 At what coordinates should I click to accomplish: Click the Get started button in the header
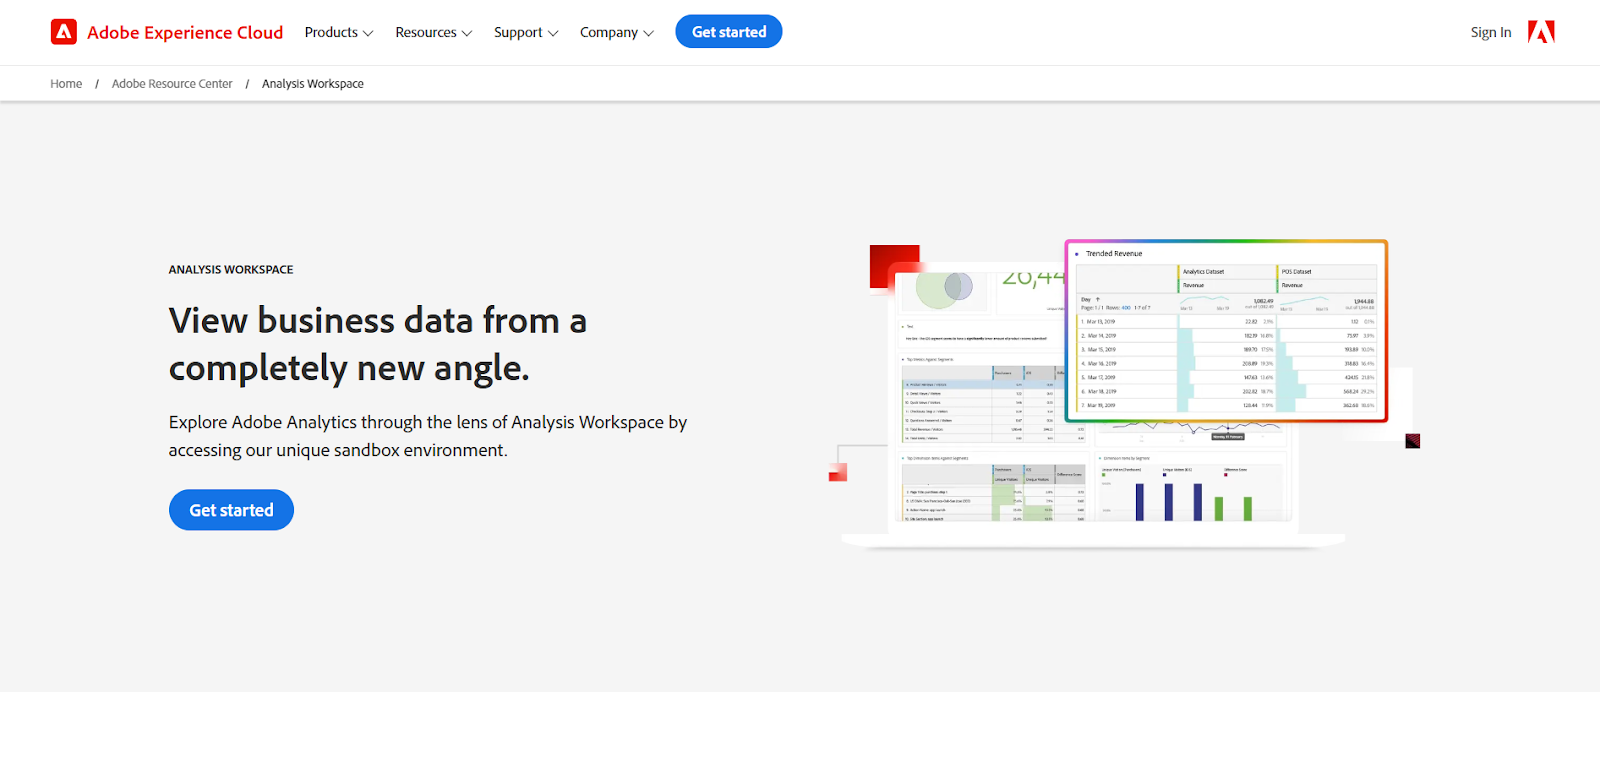729,32
